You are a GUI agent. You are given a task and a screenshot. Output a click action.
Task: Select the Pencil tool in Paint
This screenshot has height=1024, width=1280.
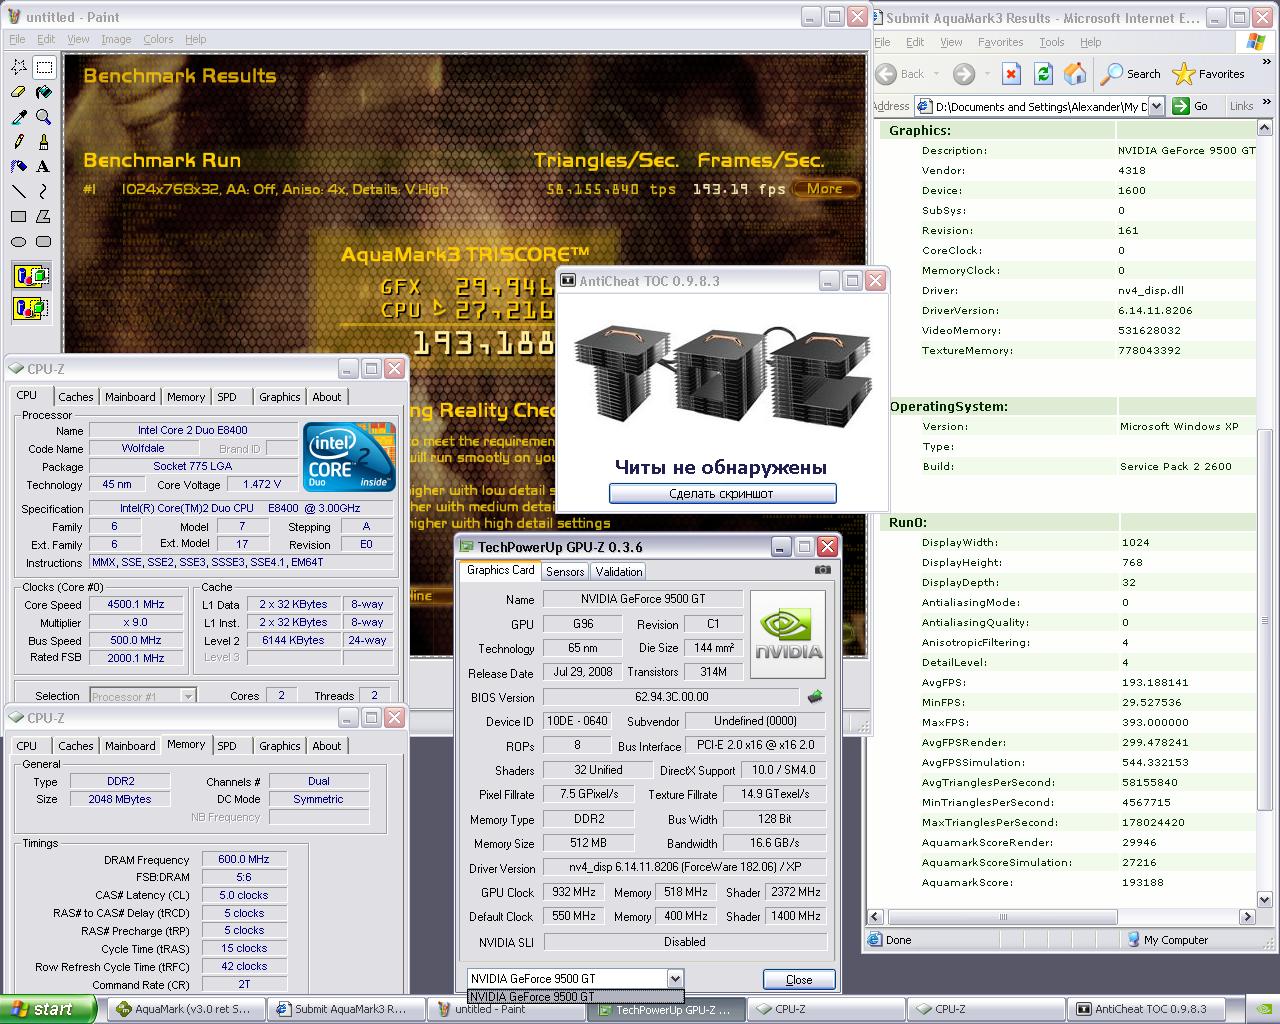tap(19, 142)
